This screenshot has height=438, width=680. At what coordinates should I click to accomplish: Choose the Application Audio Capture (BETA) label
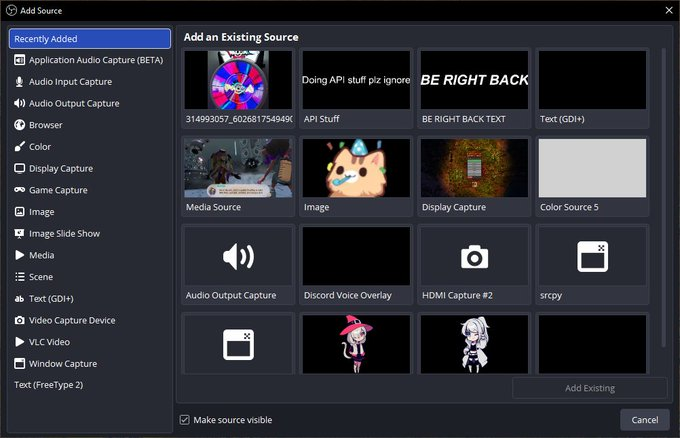click(96, 60)
